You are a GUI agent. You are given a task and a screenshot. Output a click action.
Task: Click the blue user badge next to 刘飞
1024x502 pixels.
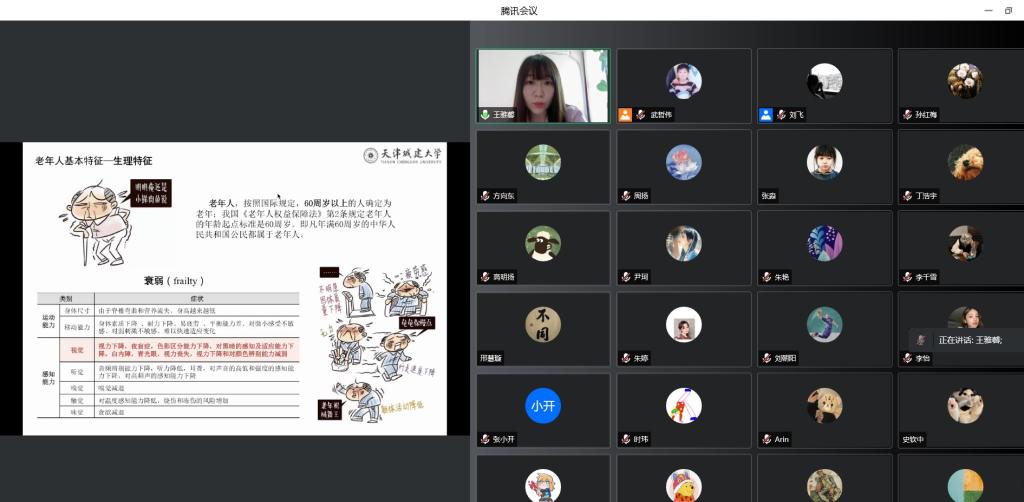tap(765, 115)
